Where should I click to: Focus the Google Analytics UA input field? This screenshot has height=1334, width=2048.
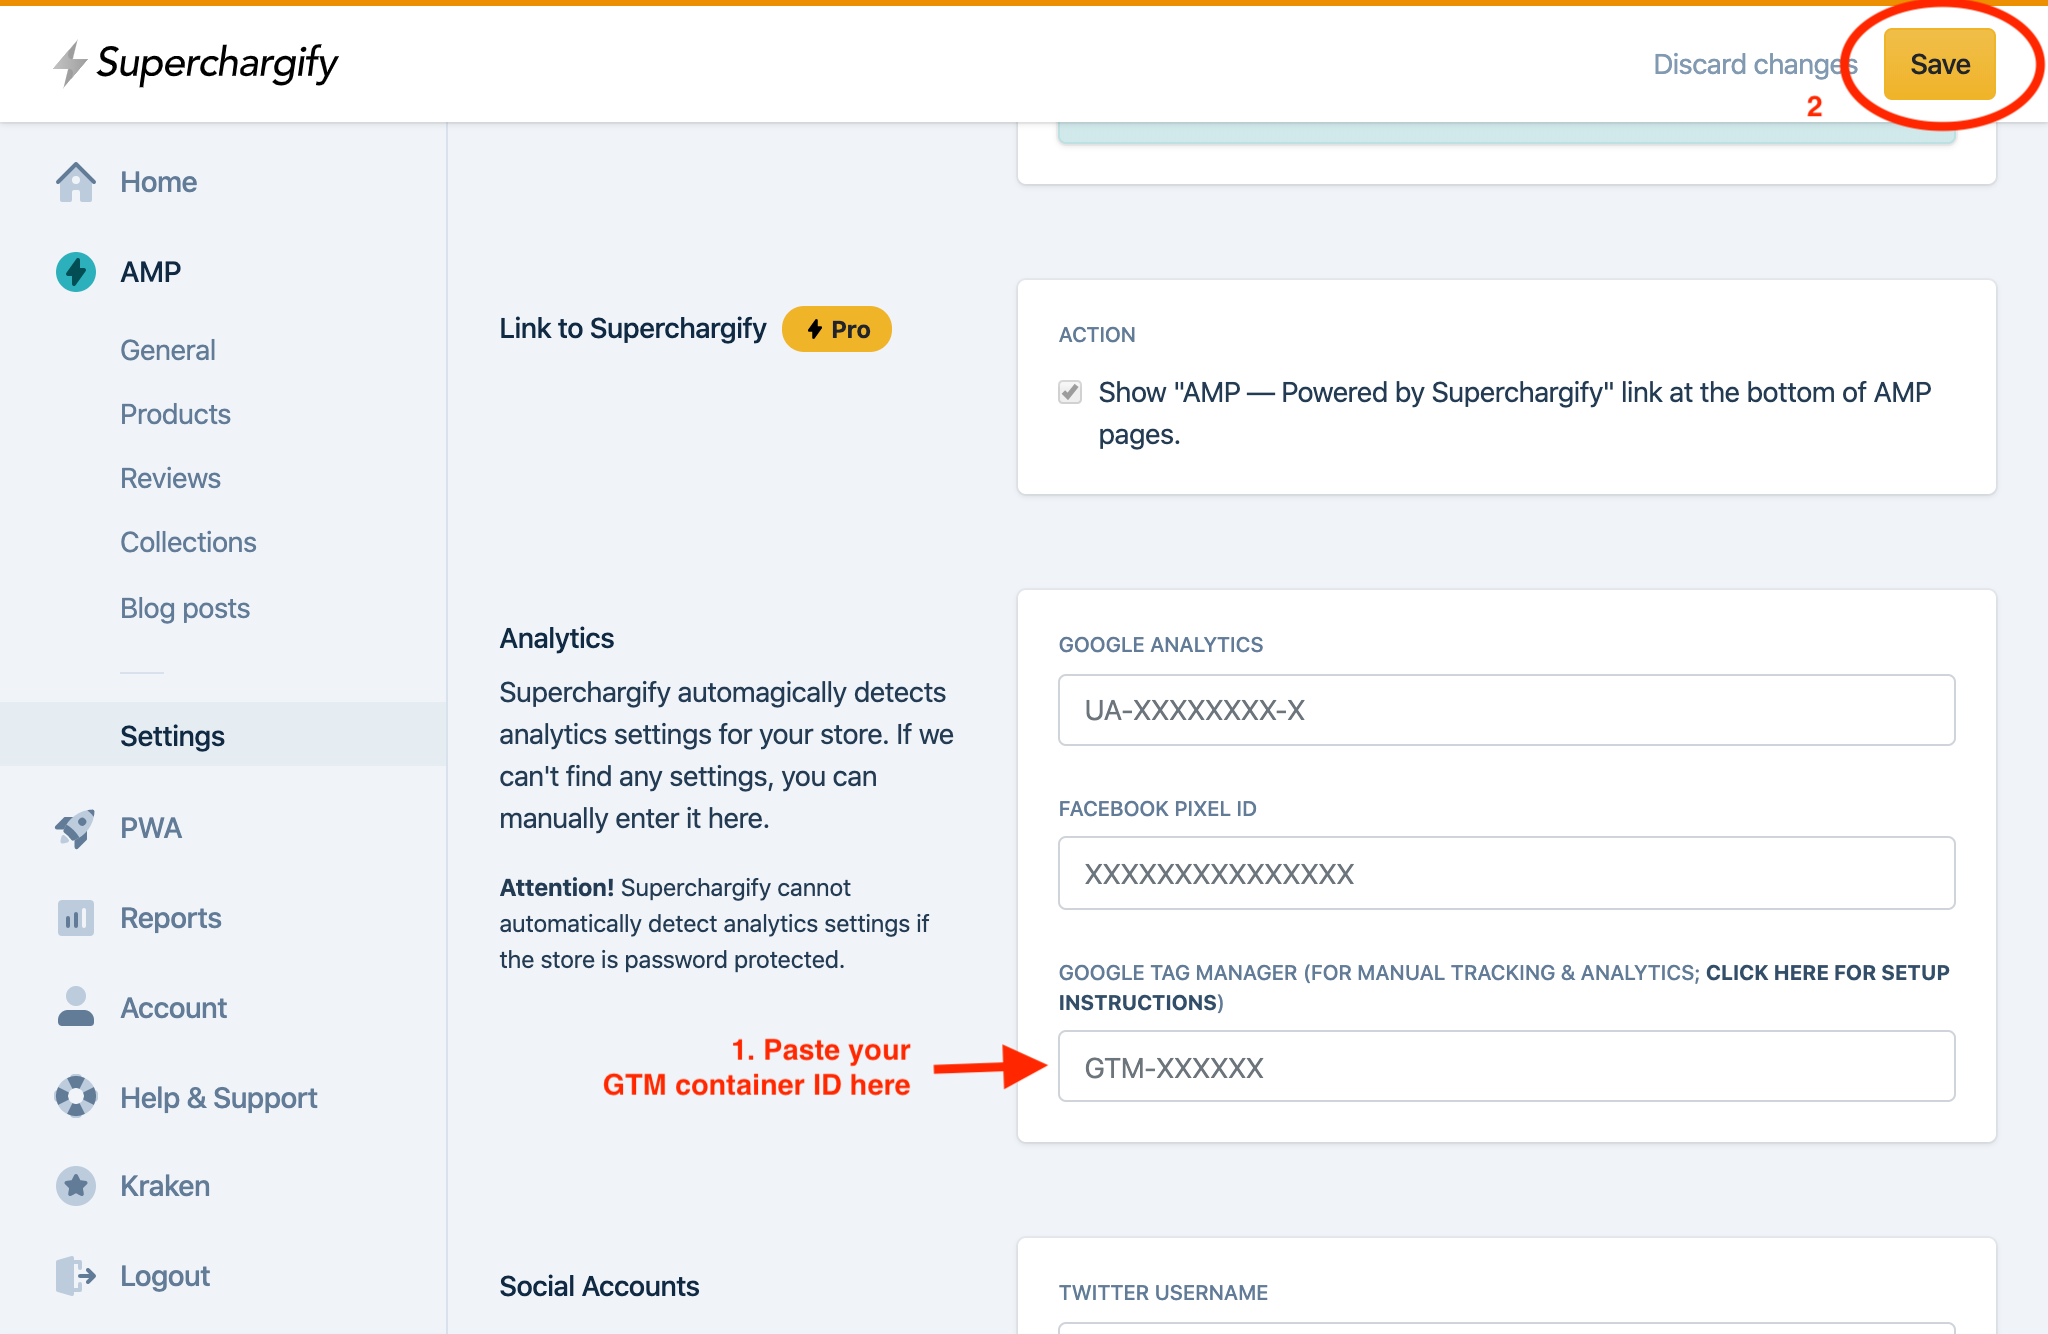point(1506,710)
